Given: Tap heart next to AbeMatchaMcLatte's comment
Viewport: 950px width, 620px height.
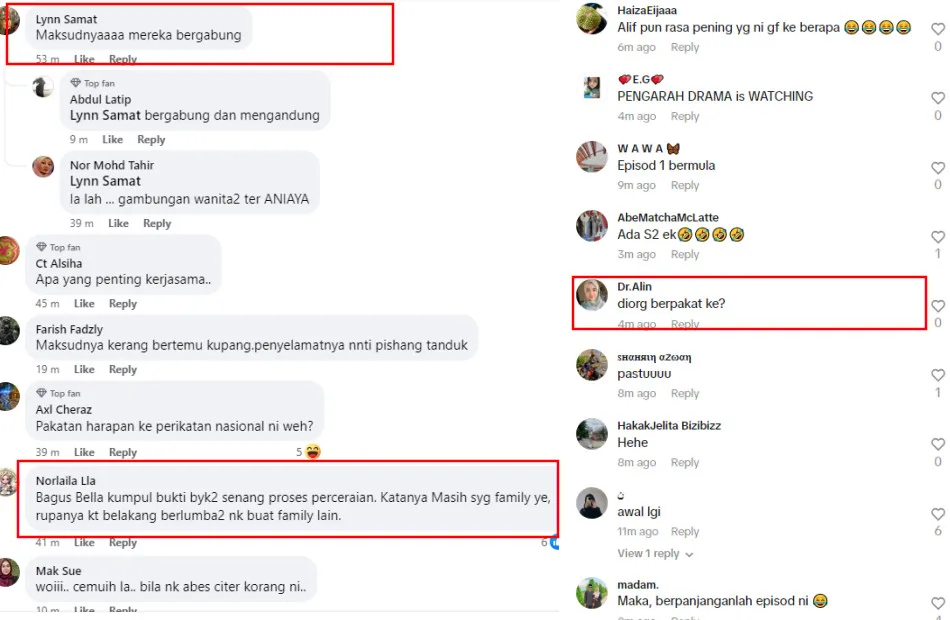Looking at the screenshot, I should 938,236.
